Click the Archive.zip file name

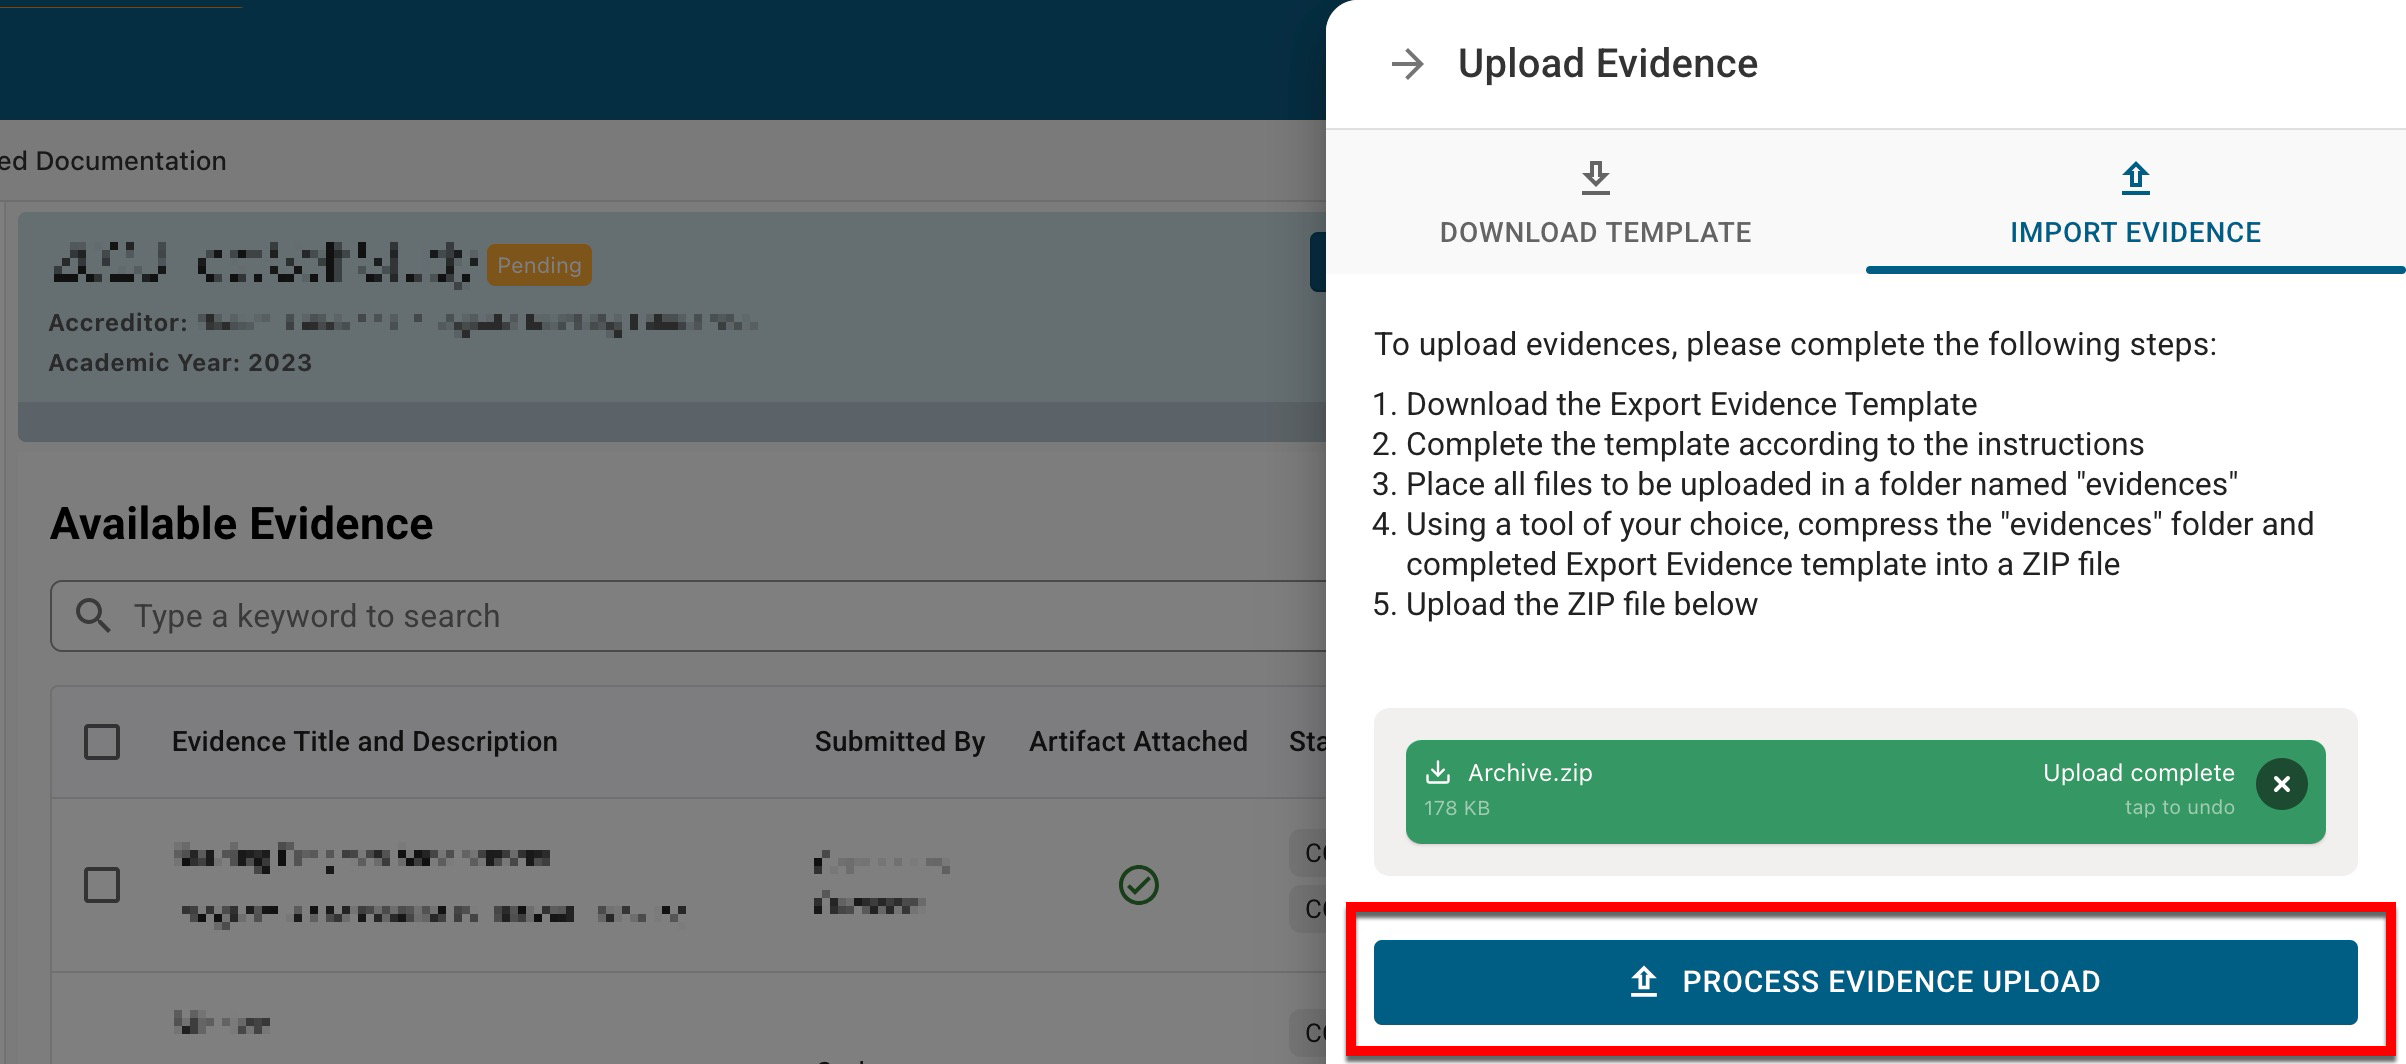[1529, 773]
